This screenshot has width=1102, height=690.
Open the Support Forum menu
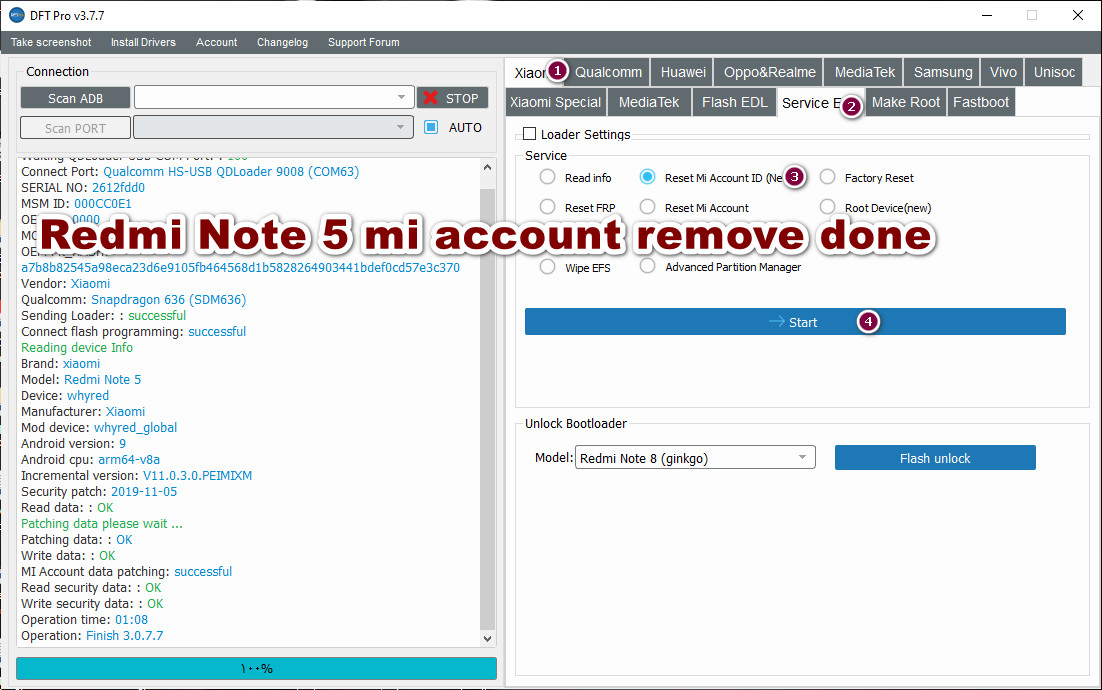coord(363,42)
